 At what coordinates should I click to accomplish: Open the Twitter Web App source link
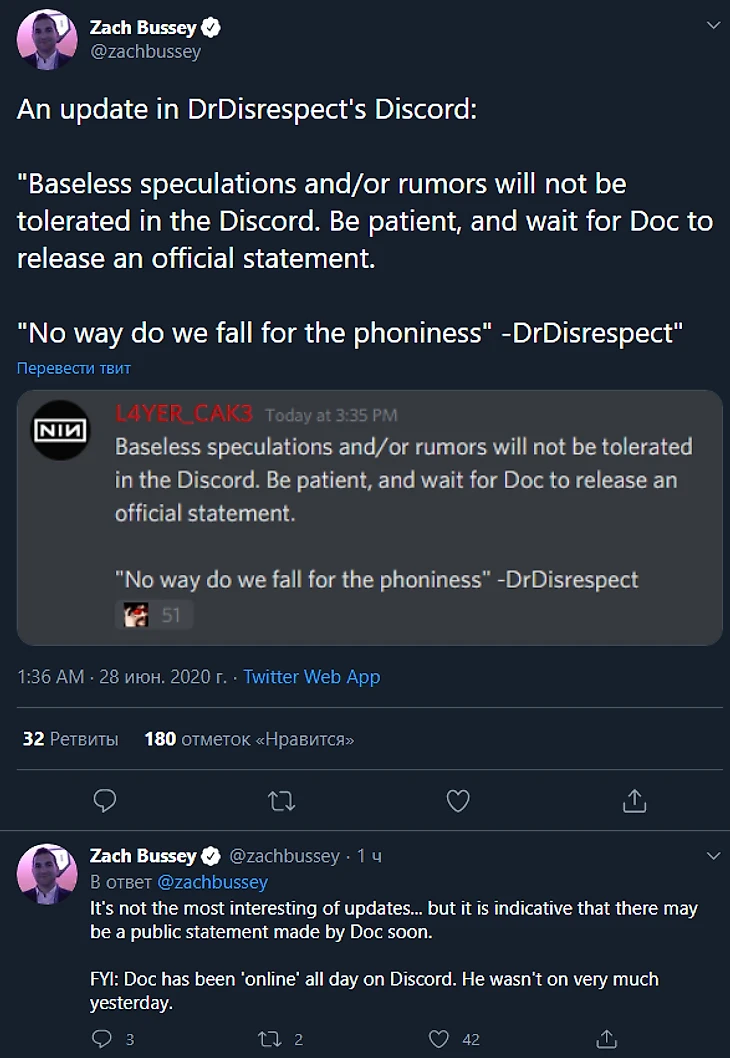311,677
